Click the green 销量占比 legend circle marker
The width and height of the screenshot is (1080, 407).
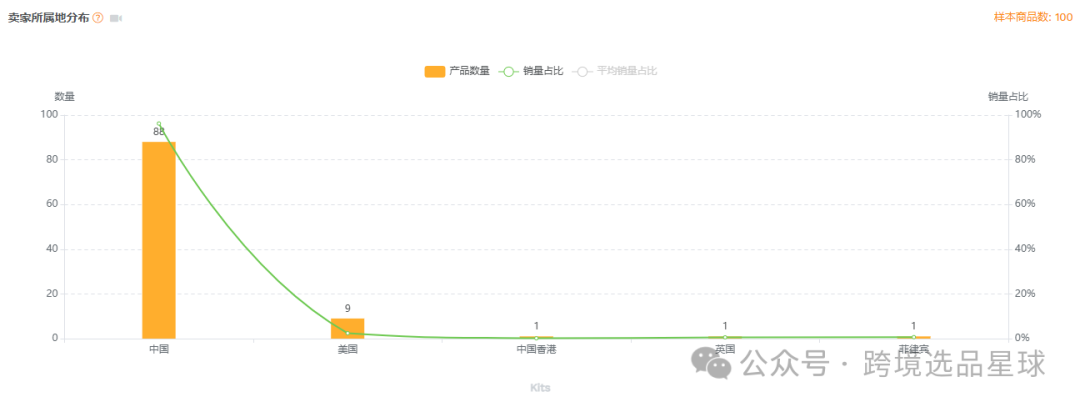pyautogui.click(x=508, y=71)
